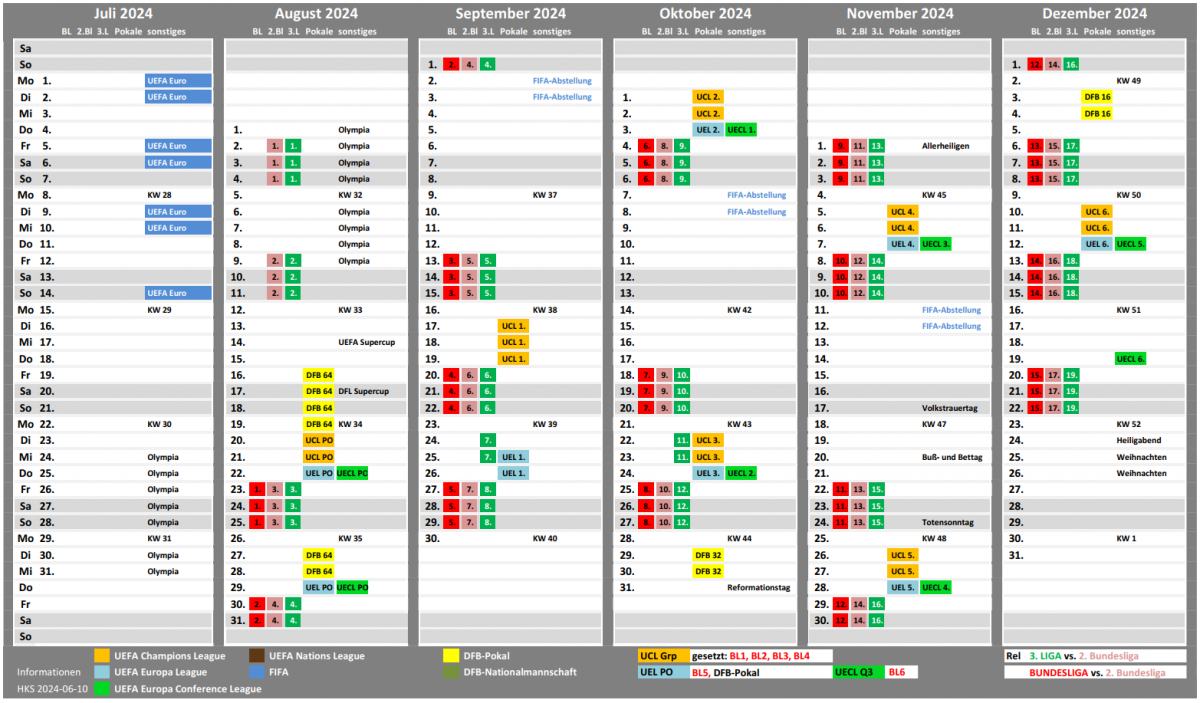This screenshot has height=703, width=1200.
Task: Click the 'UEL 3.' cell on October 24
Action: [x=708, y=474]
